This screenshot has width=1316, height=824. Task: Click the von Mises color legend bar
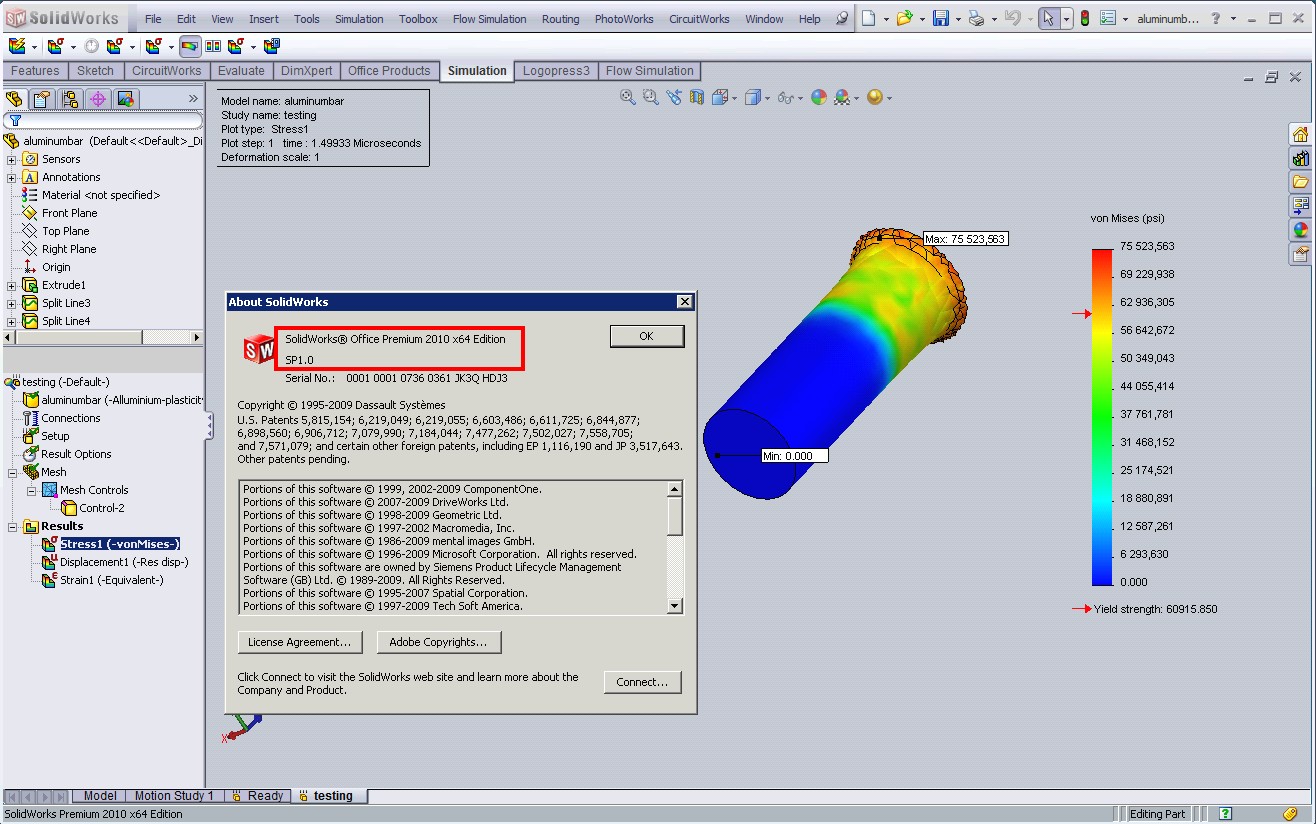click(x=1101, y=410)
